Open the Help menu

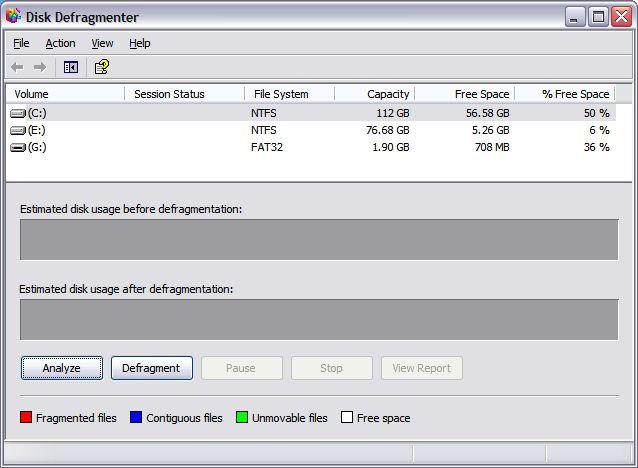pos(140,43)
